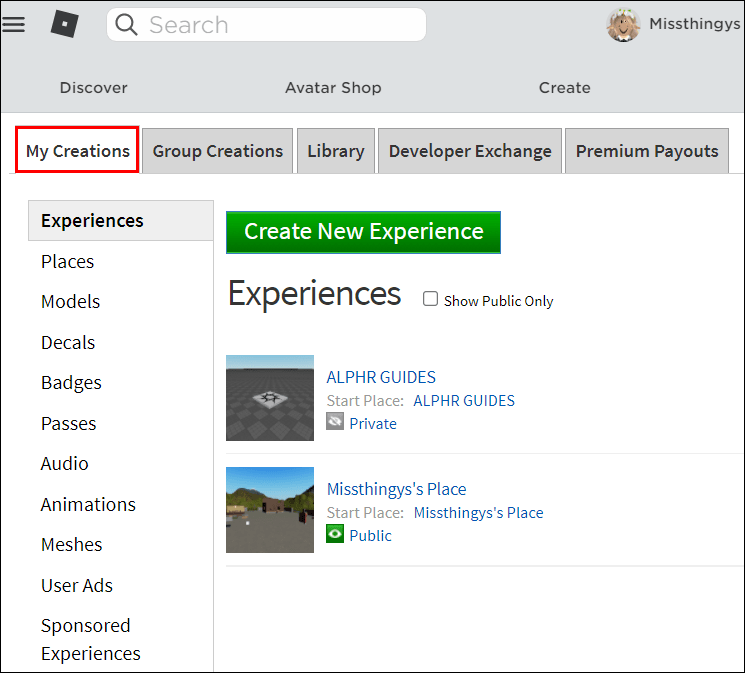Click the Public status link
Image resolution: width=745 pixels, height=673 pixels.
tap(371, 536)
